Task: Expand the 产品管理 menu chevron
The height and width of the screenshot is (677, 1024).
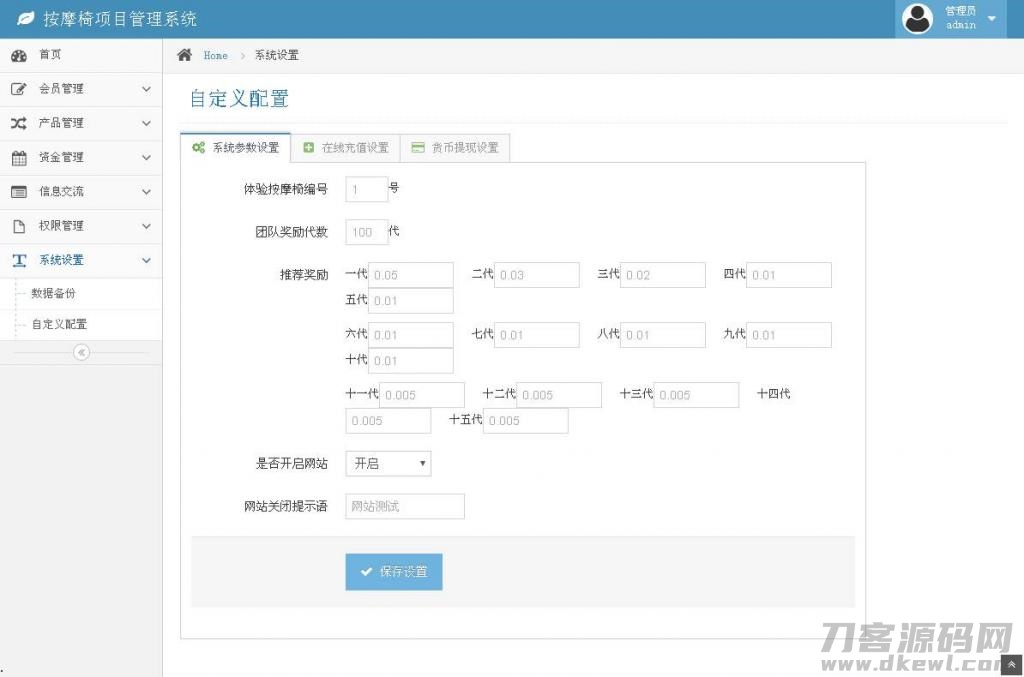Action: click(146, 123)
